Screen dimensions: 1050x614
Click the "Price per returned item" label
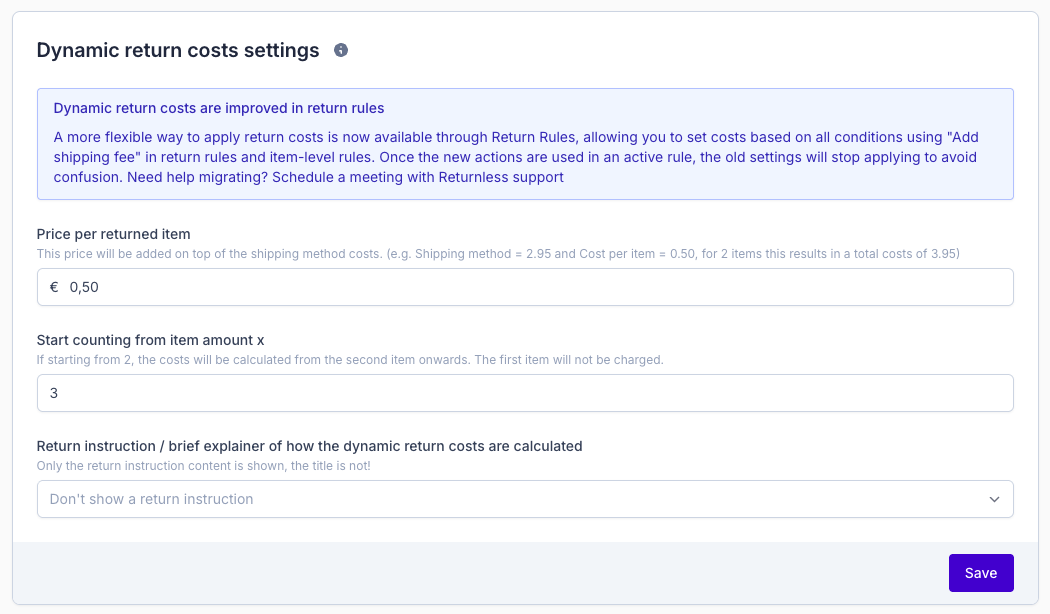pos(113,234)
